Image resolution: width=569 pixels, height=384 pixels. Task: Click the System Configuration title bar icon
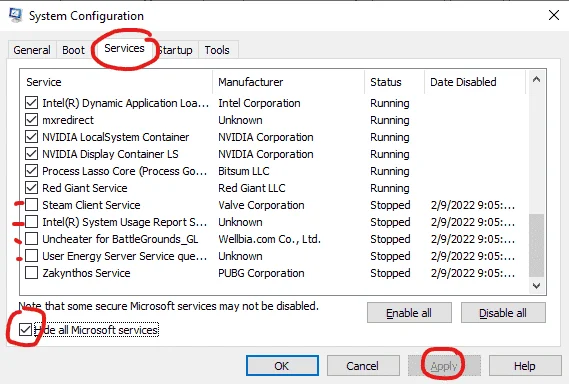[x=16, y=15]
